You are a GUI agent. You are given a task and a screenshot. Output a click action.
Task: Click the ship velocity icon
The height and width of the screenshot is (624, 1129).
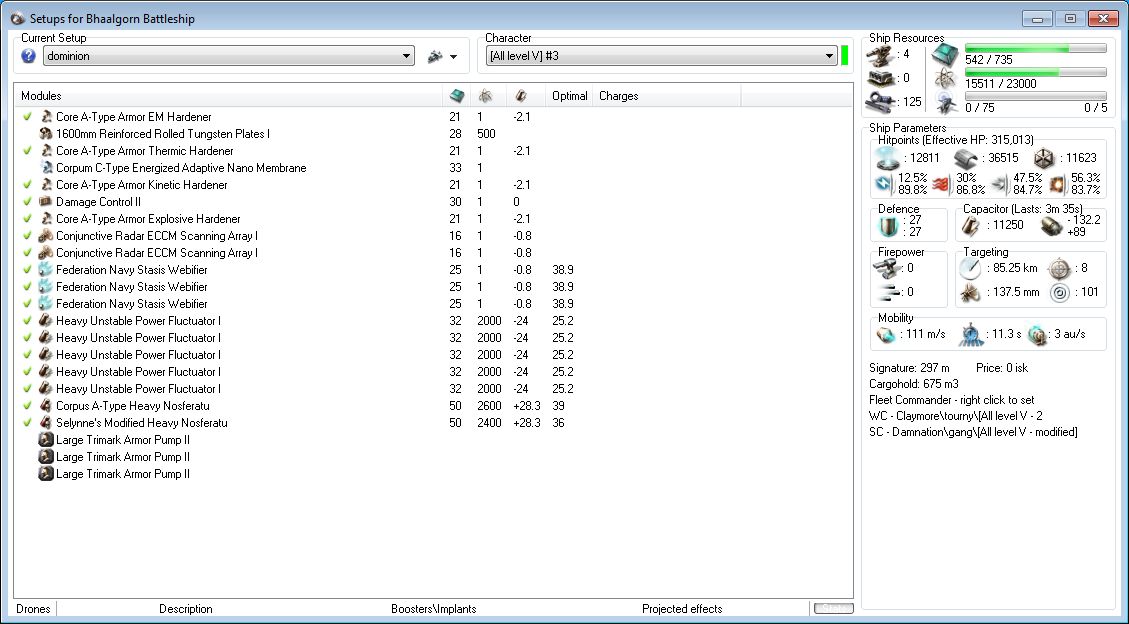[x=885, y=335]
